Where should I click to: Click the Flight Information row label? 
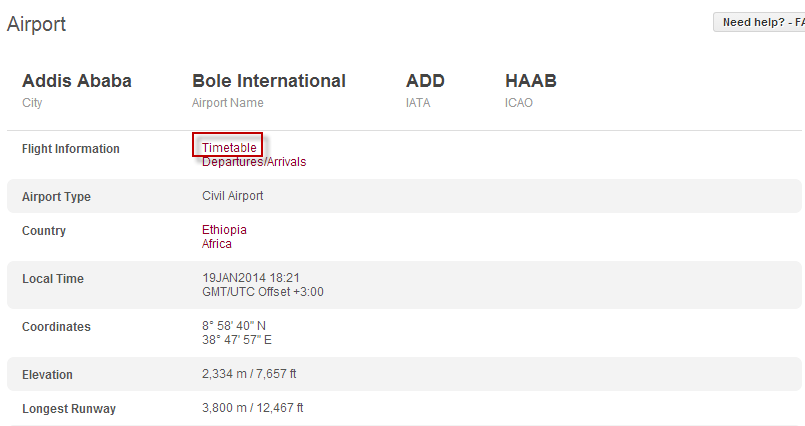(x=71, y=149)
